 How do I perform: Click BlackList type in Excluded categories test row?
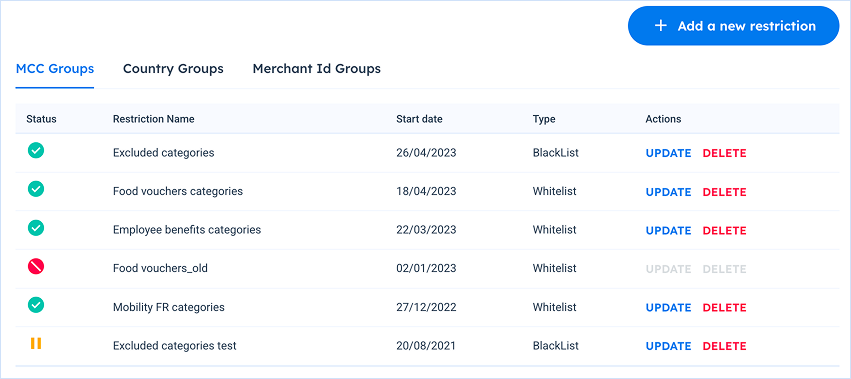tap(555, 345)
